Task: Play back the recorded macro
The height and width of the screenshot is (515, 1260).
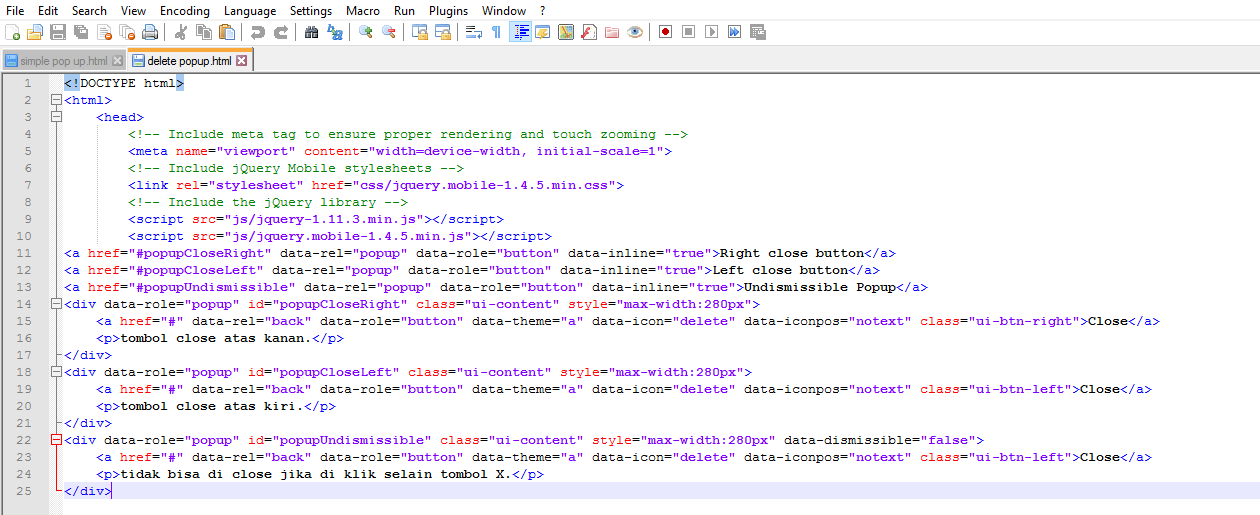Action: tap(711, 32)
